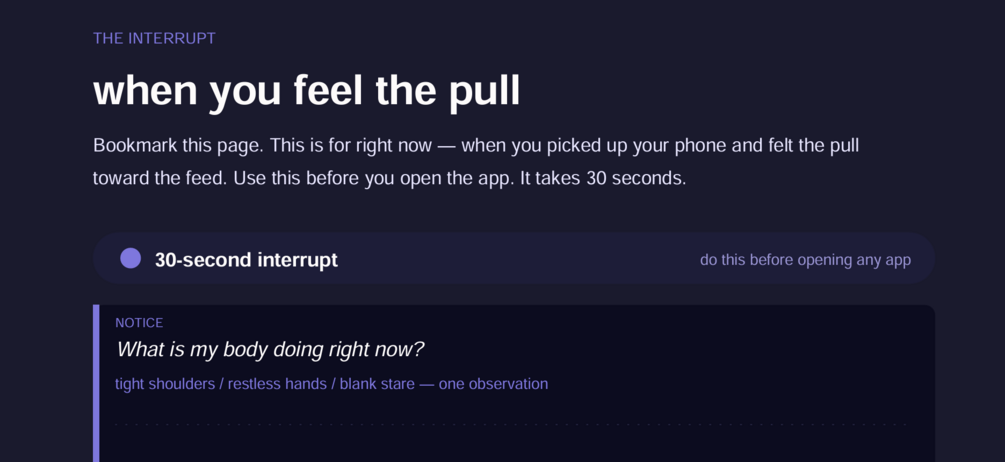Click the purple circle beside 30-second interrupt
The image size is (1005, 462).
[131, 259]
